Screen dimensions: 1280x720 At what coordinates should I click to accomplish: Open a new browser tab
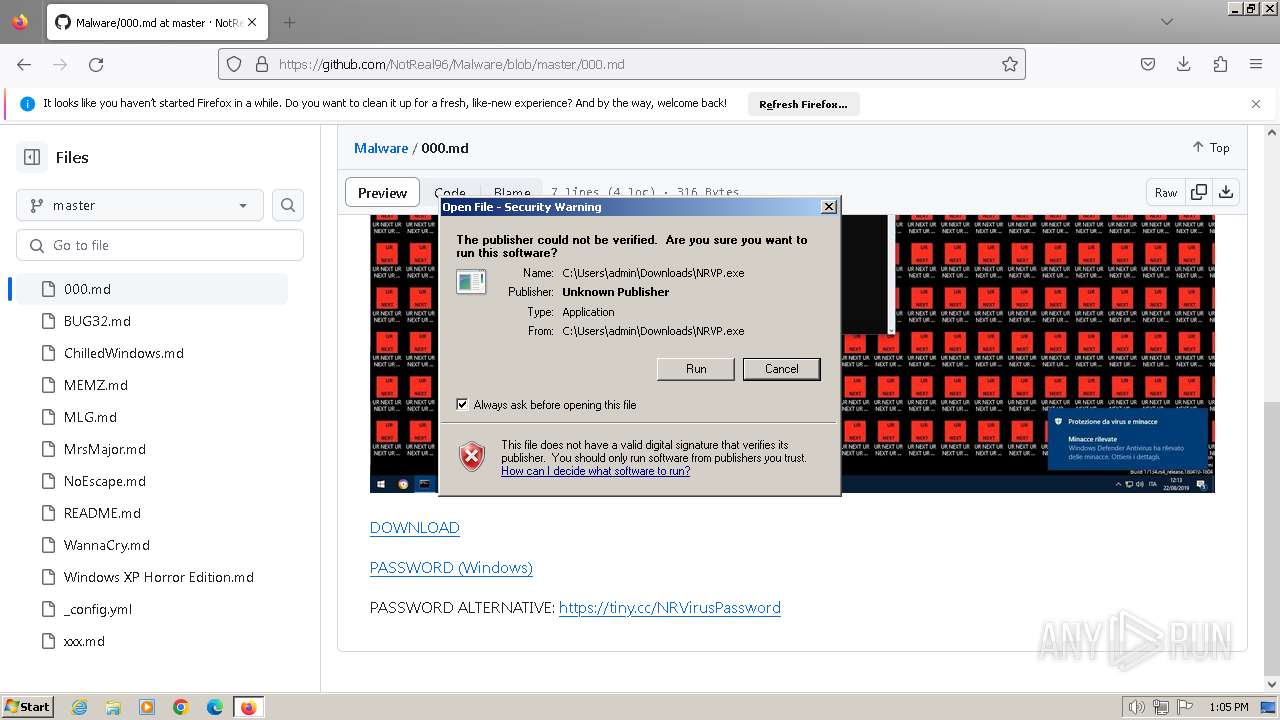289,22
